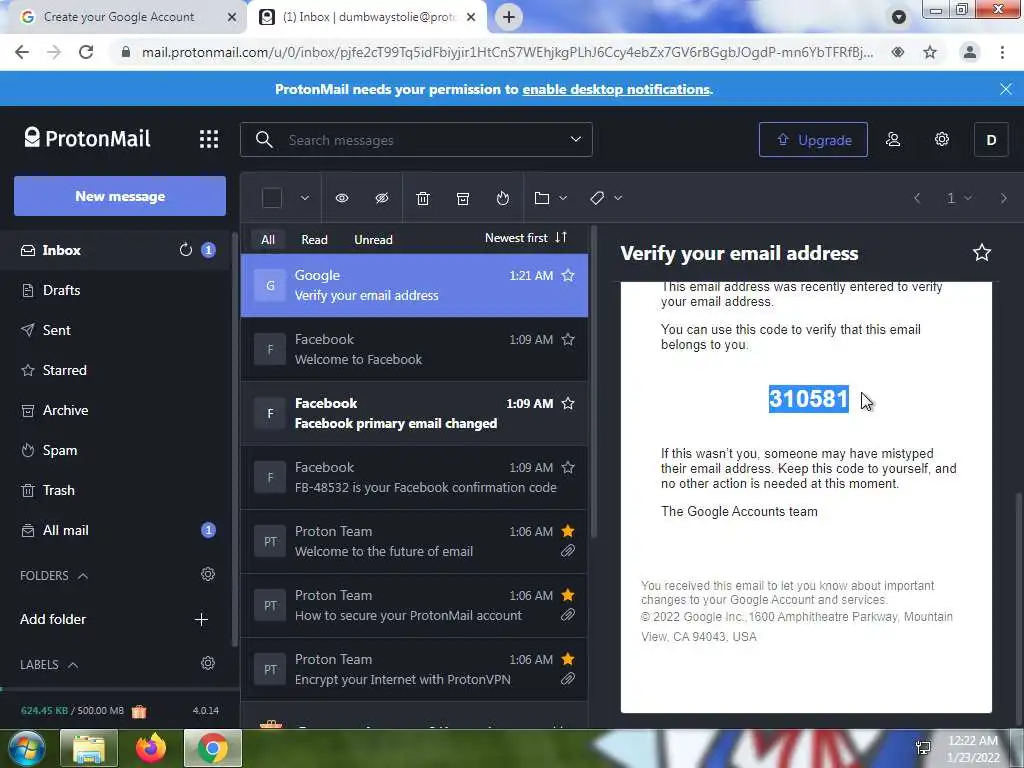Star the FB-48532 confirmation code email
The width and height of the screenshot is (1024, 768).
pyautogui.click(x=568, y=468)
